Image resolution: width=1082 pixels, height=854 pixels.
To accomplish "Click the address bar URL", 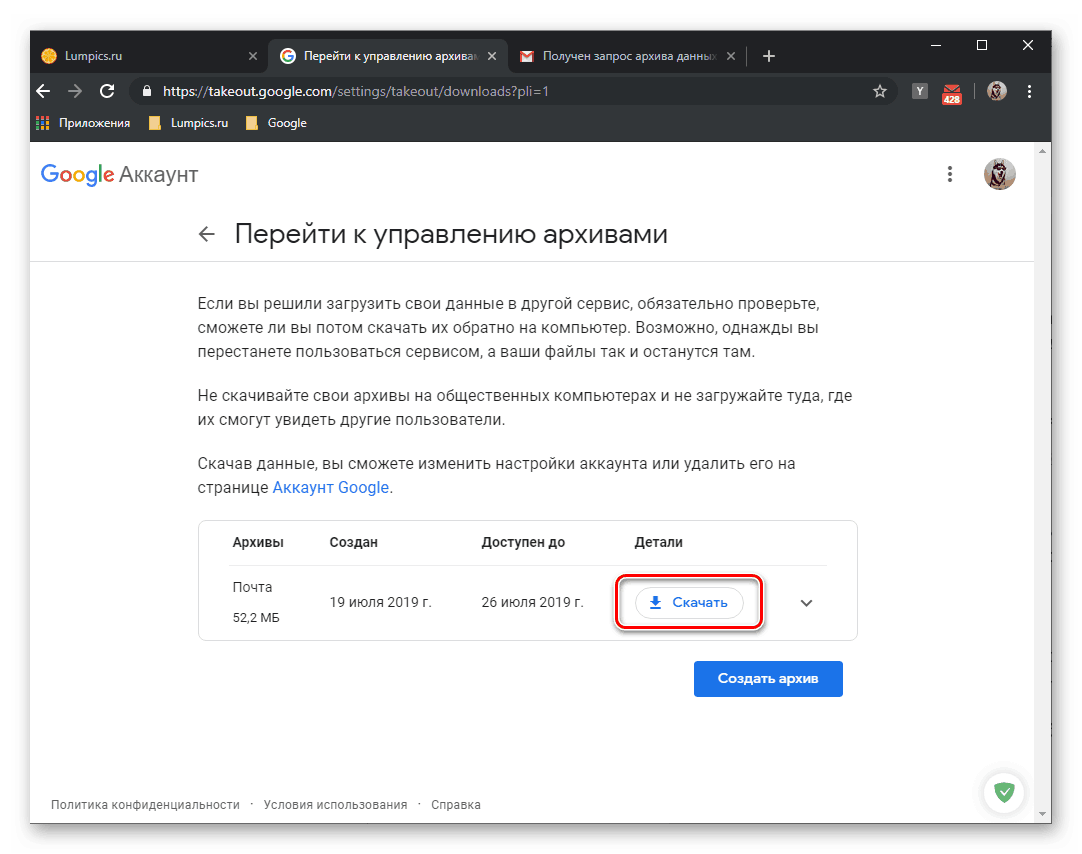I will 355,91.
